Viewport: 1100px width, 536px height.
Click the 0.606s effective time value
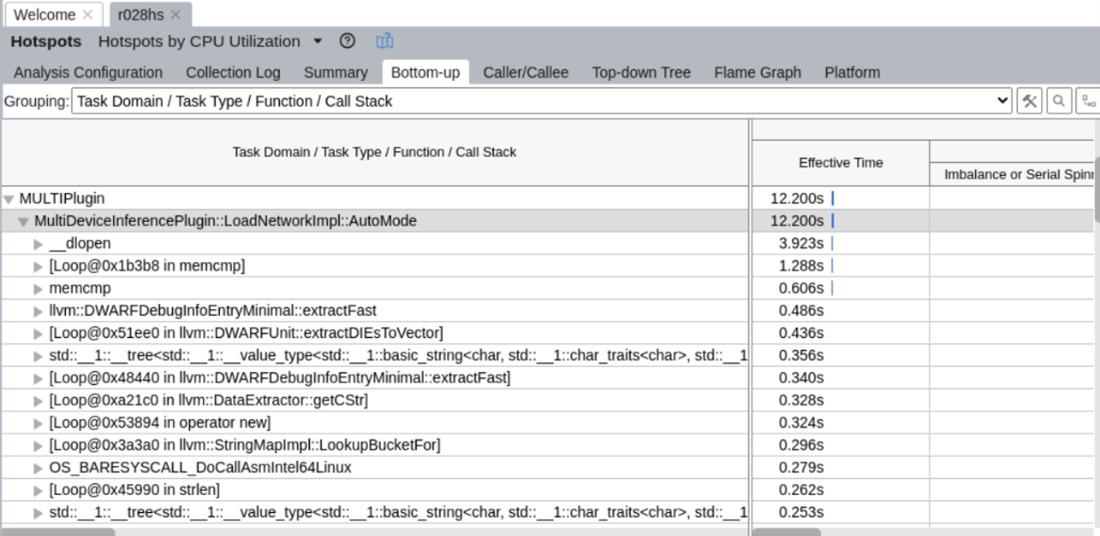pyautogui.click(x=801, y=288)
